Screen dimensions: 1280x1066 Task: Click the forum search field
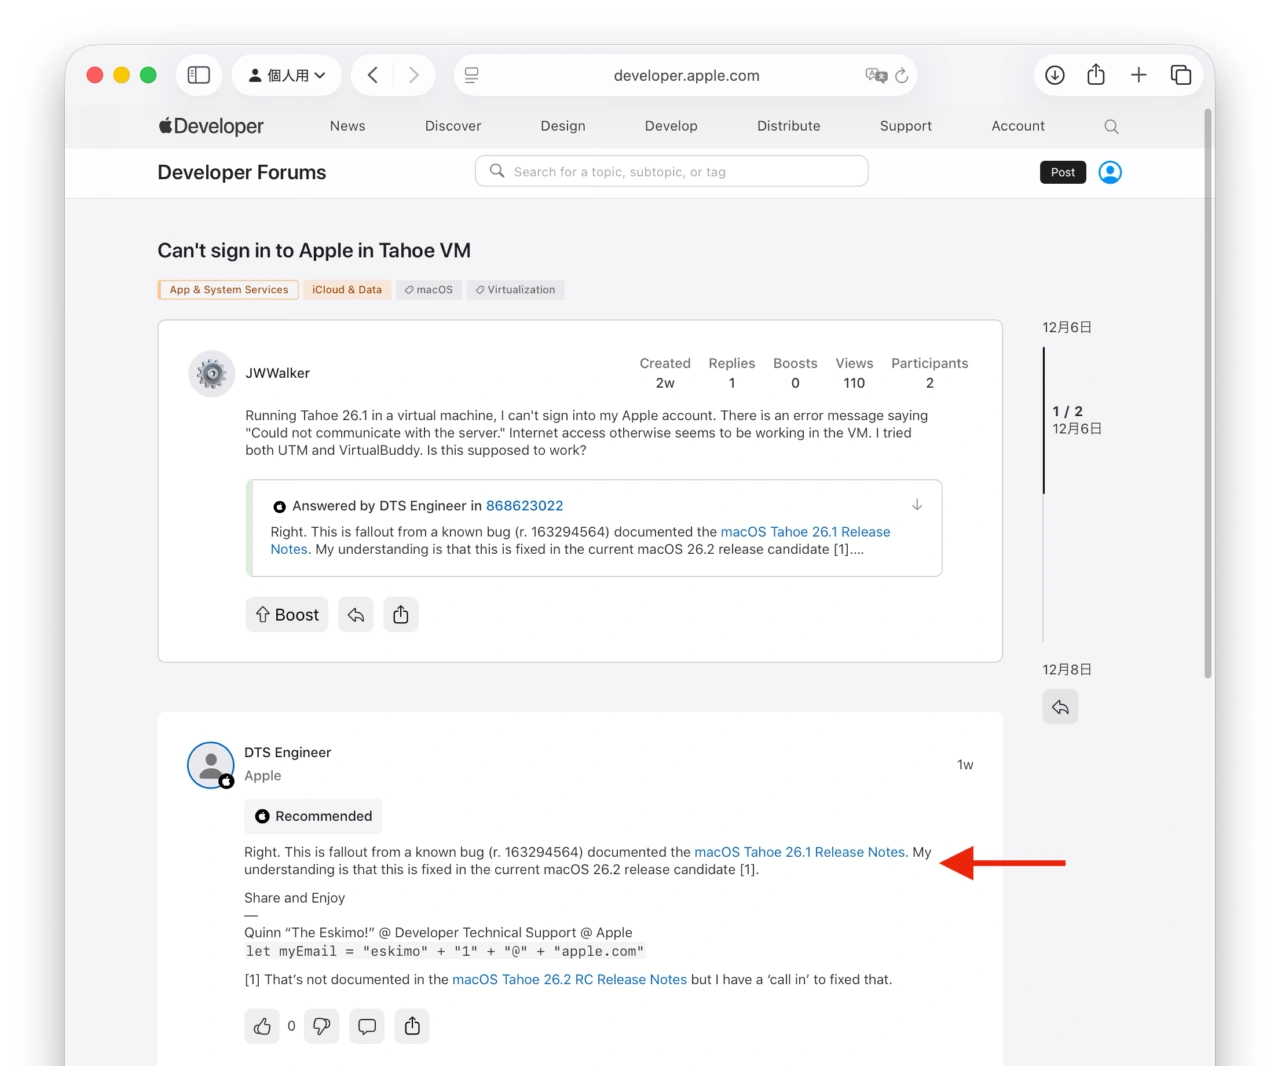tap(671, 171)
